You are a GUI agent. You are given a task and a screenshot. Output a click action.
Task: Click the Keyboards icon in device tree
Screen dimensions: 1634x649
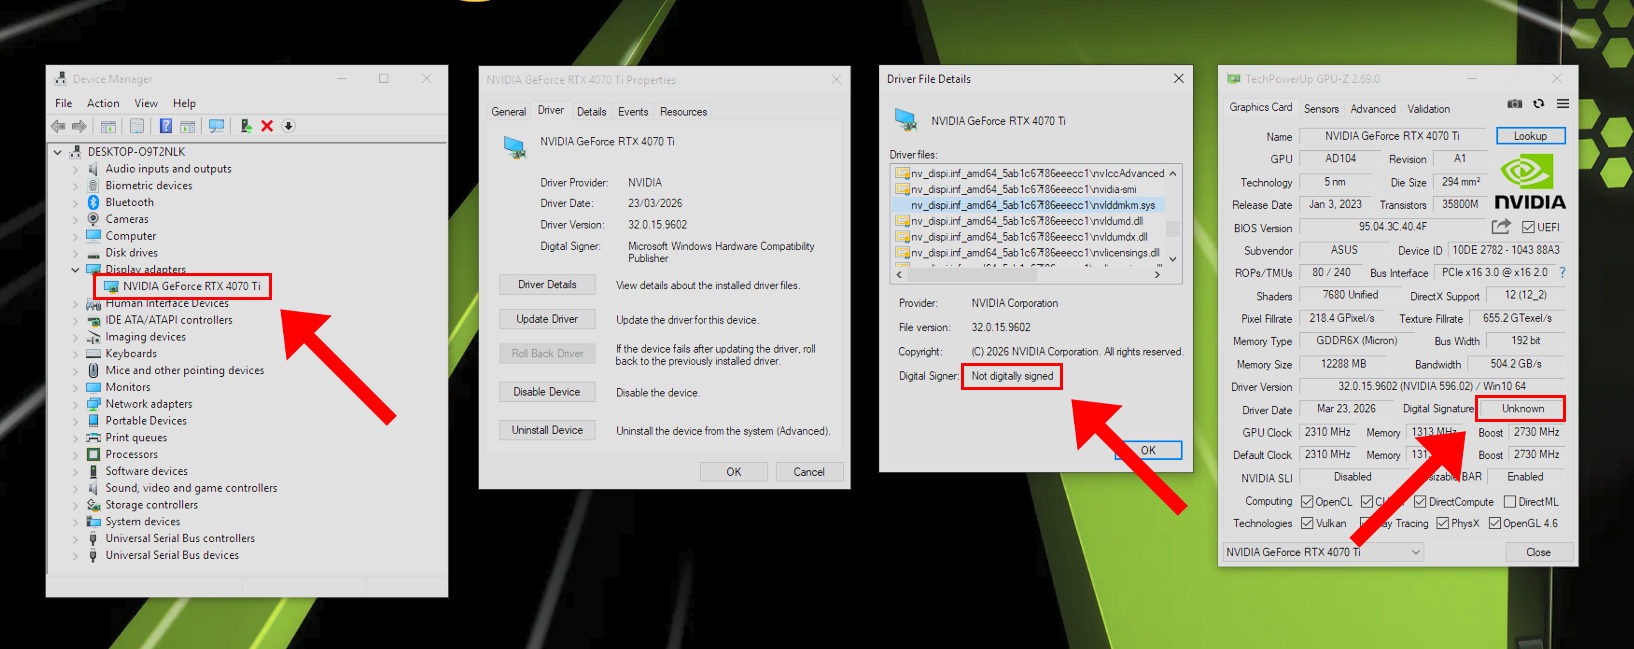(x=93, y=353)
